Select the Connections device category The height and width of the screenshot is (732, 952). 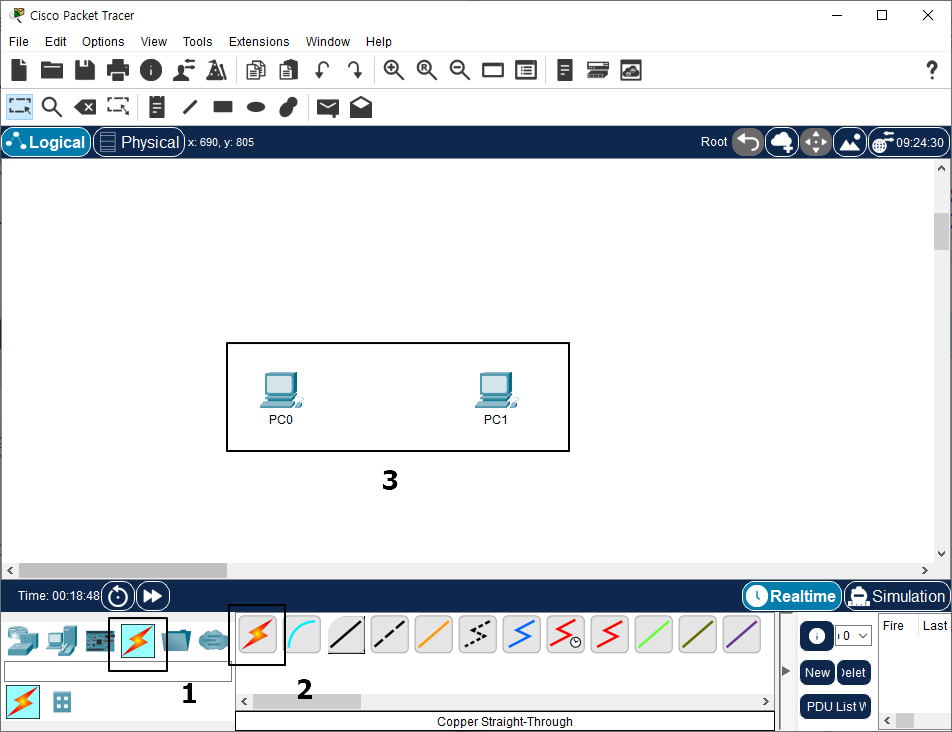138,641
